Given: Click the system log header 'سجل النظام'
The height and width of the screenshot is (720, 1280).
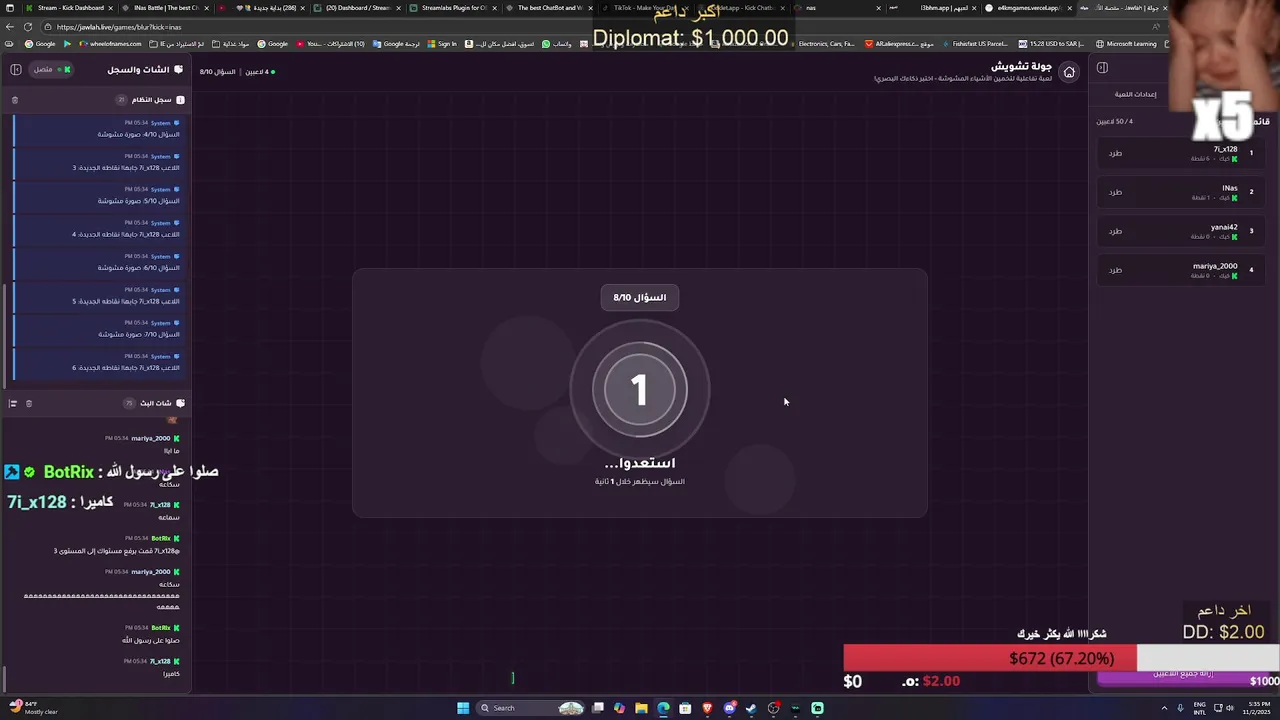Looking at the screenshot, I should point(152,100).
